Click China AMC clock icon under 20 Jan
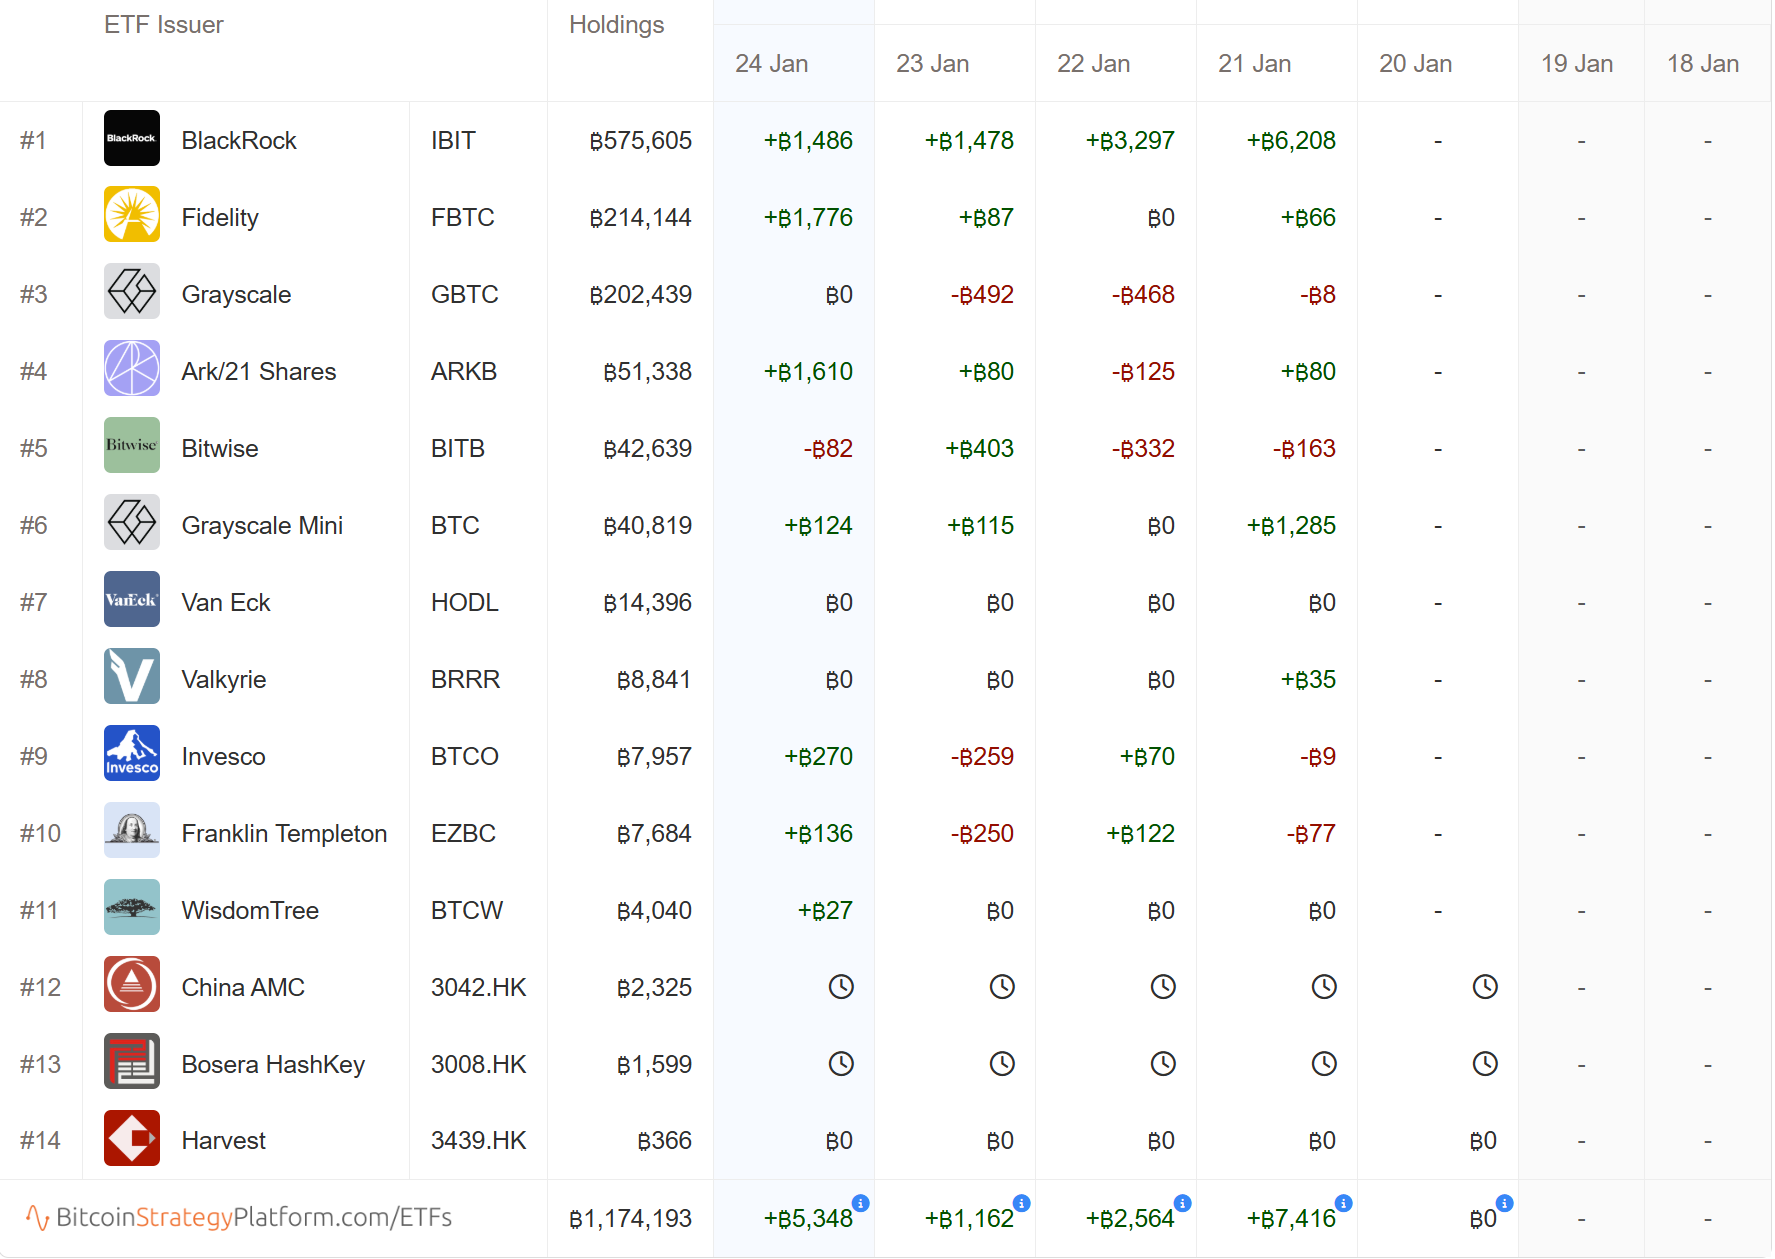Screen dimensions: 1775x1259 [1485, 987]
